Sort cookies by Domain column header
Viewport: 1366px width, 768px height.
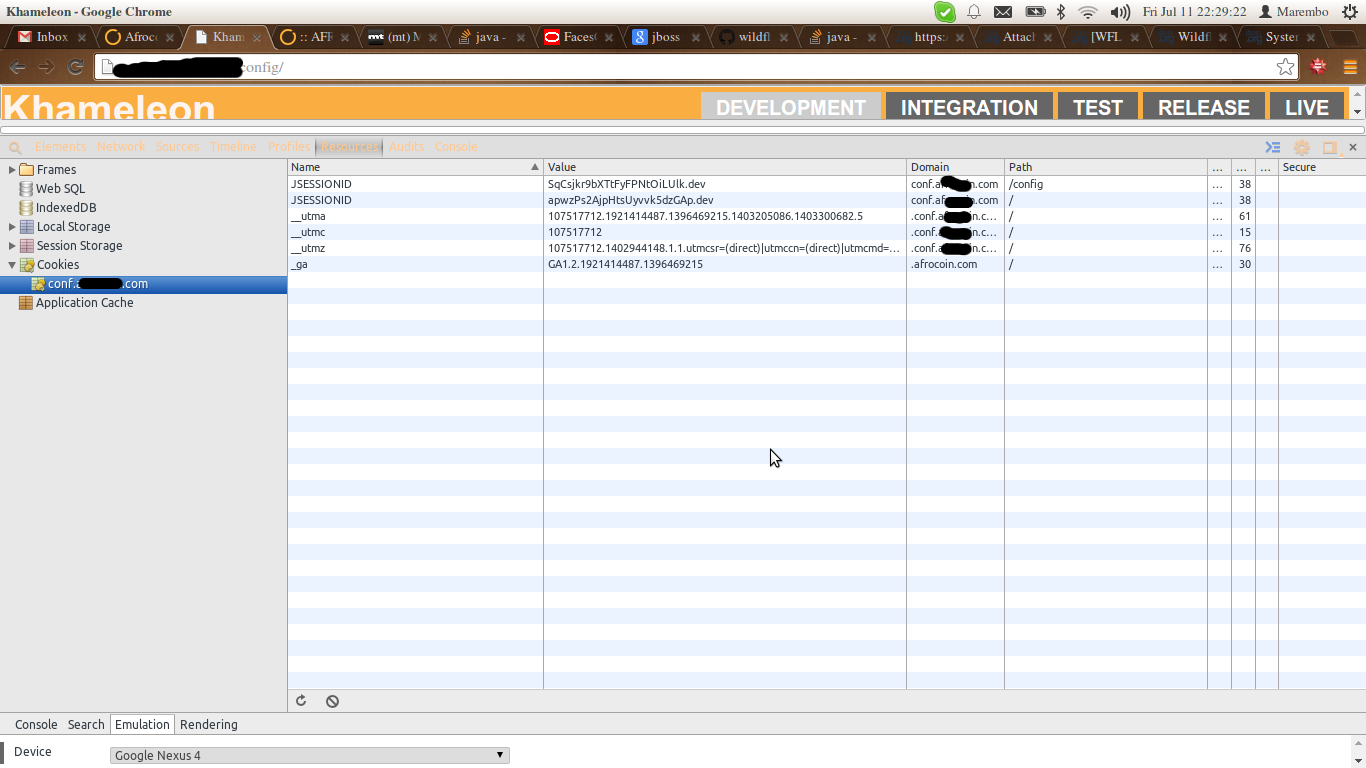click(955, 167)
